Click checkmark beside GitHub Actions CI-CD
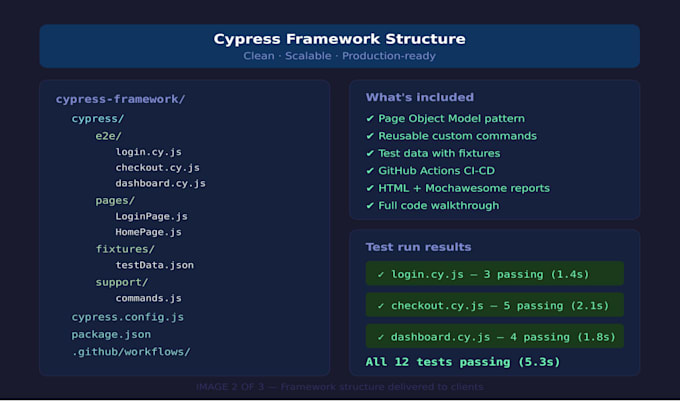680x409 pixels. coord(370,170)
